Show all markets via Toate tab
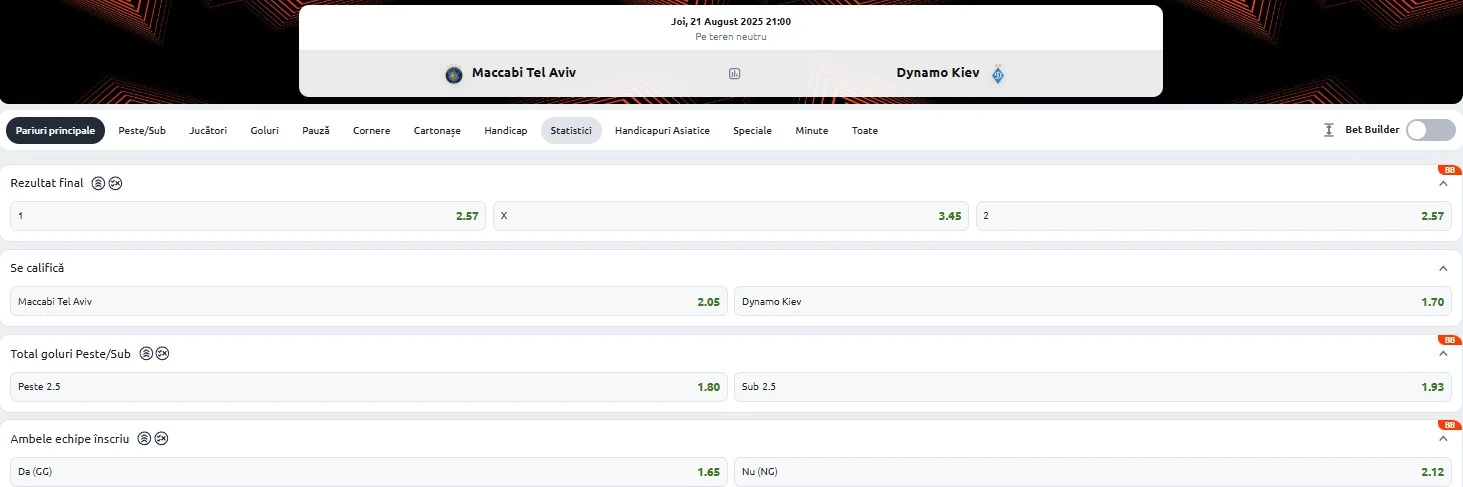Screen dimensions: 1463x487 pos(865,130)
